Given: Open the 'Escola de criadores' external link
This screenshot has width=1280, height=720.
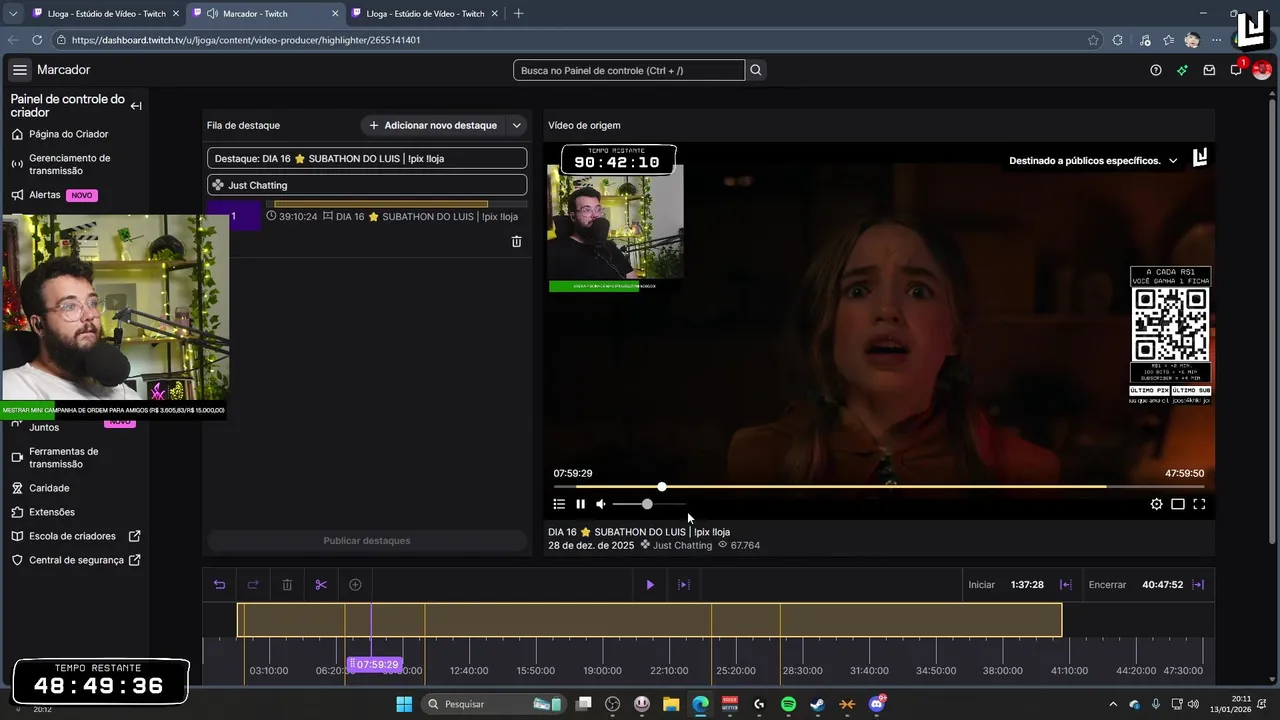Looking at the screenshot, I should [75, 536].
